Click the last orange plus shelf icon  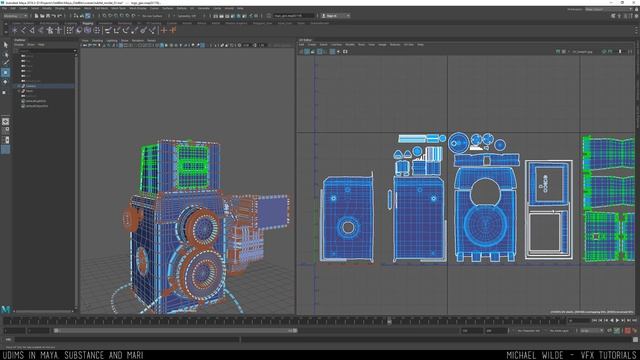[x=173, y=30]
